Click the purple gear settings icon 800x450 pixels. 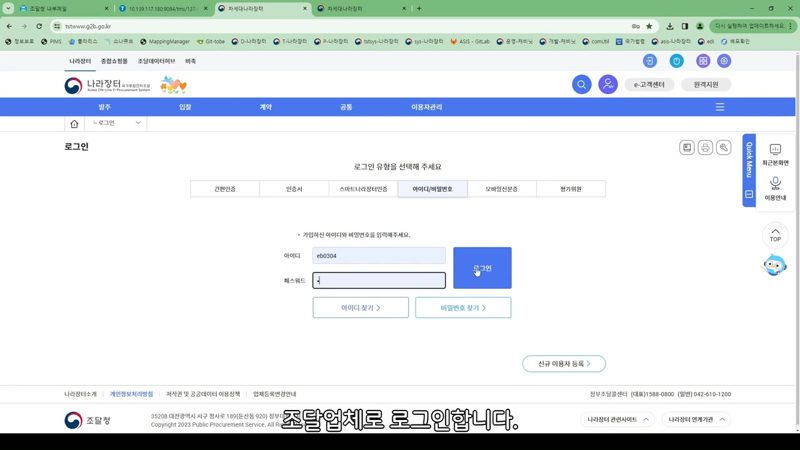723,61
